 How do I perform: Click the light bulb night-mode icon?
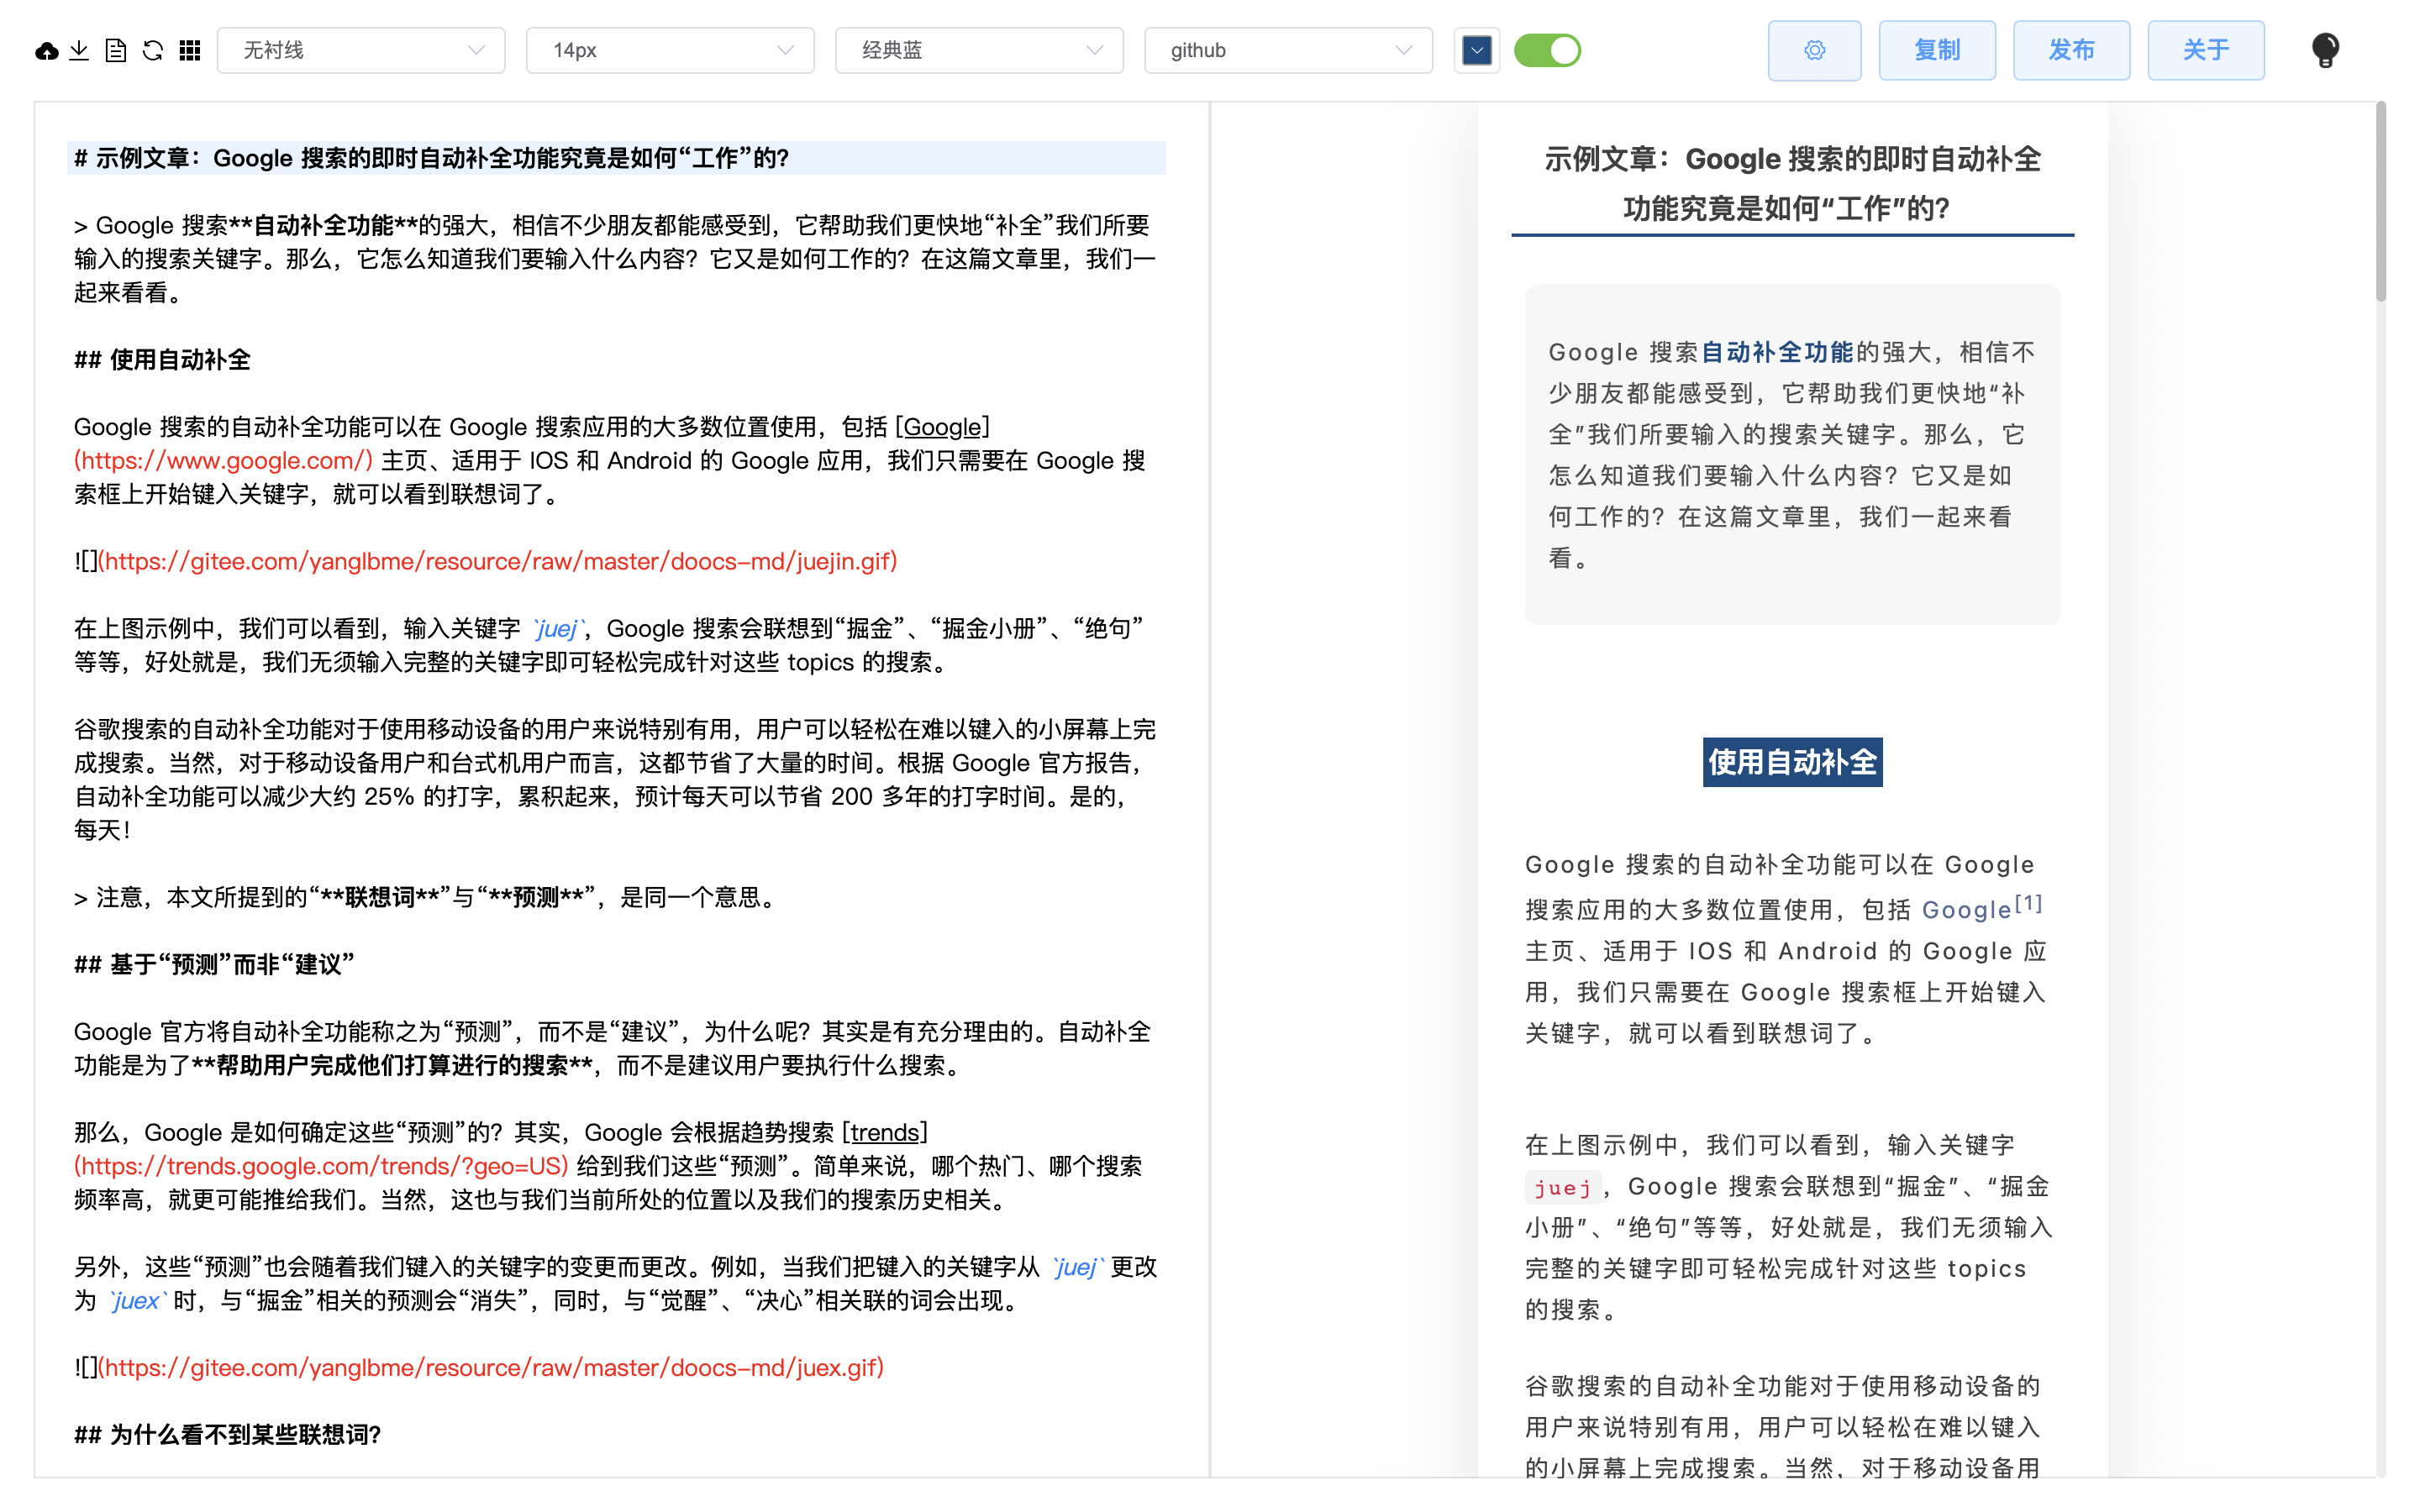click(2325, 50)
